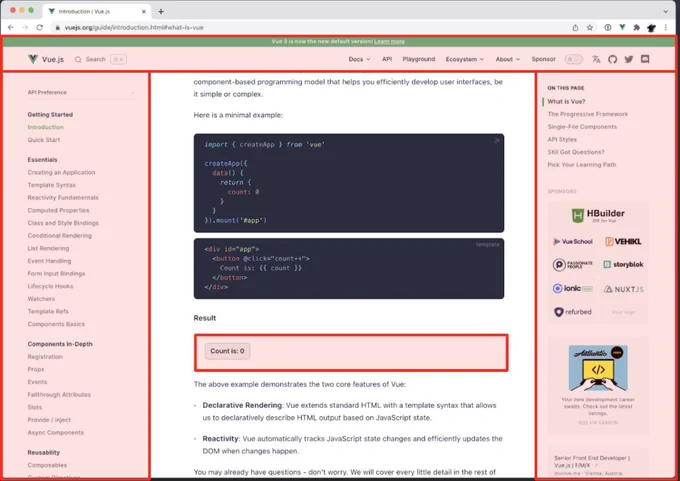Image resolution: width=680 pixels, height=481 pixels.
Task: Open the Twitter icon in navigation bar
Action: coord(628,59)
